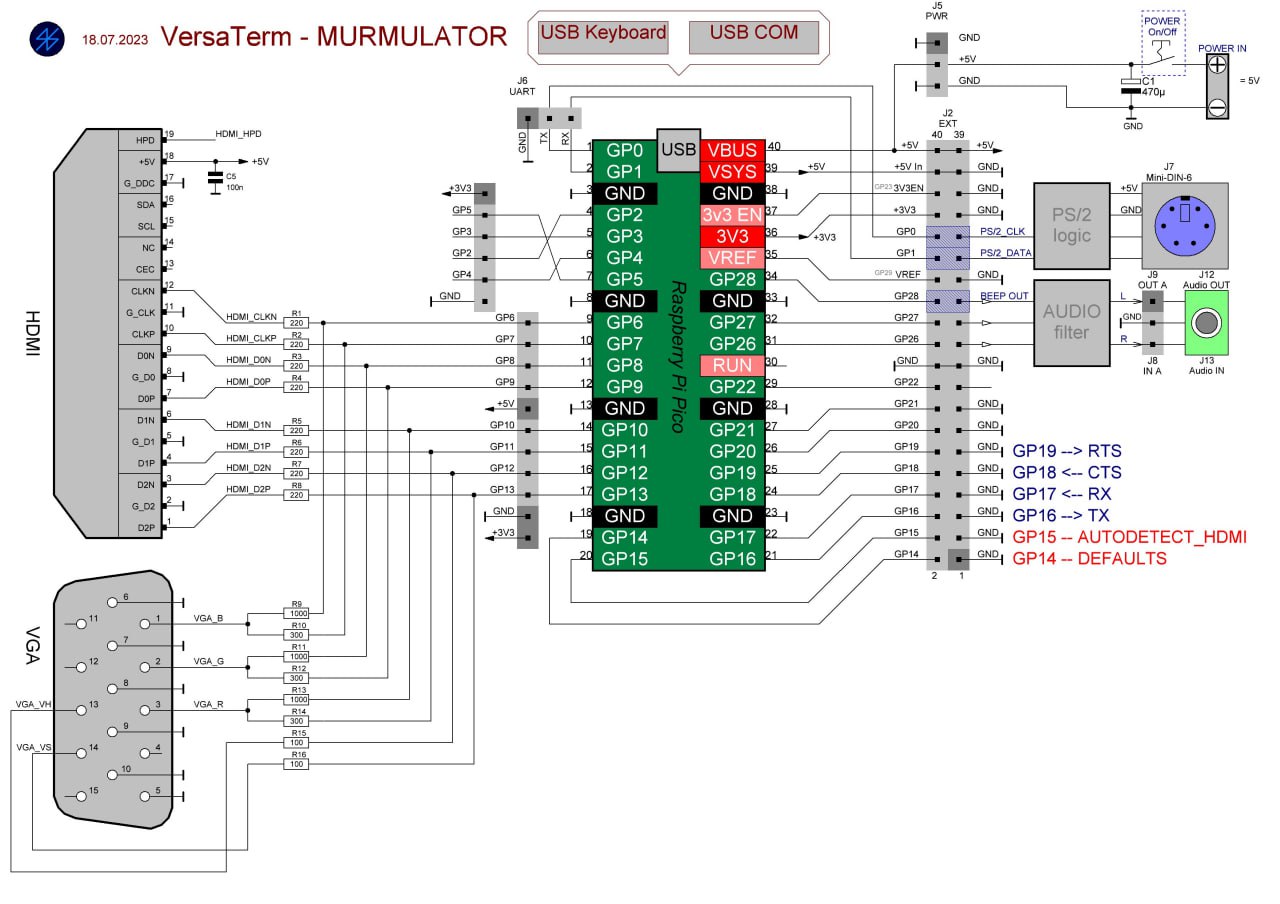The height and width of the screenshot is (904, 1280).
Task: Click the red 3V3 pin label on Pico
Action: (x=732, y=236)
